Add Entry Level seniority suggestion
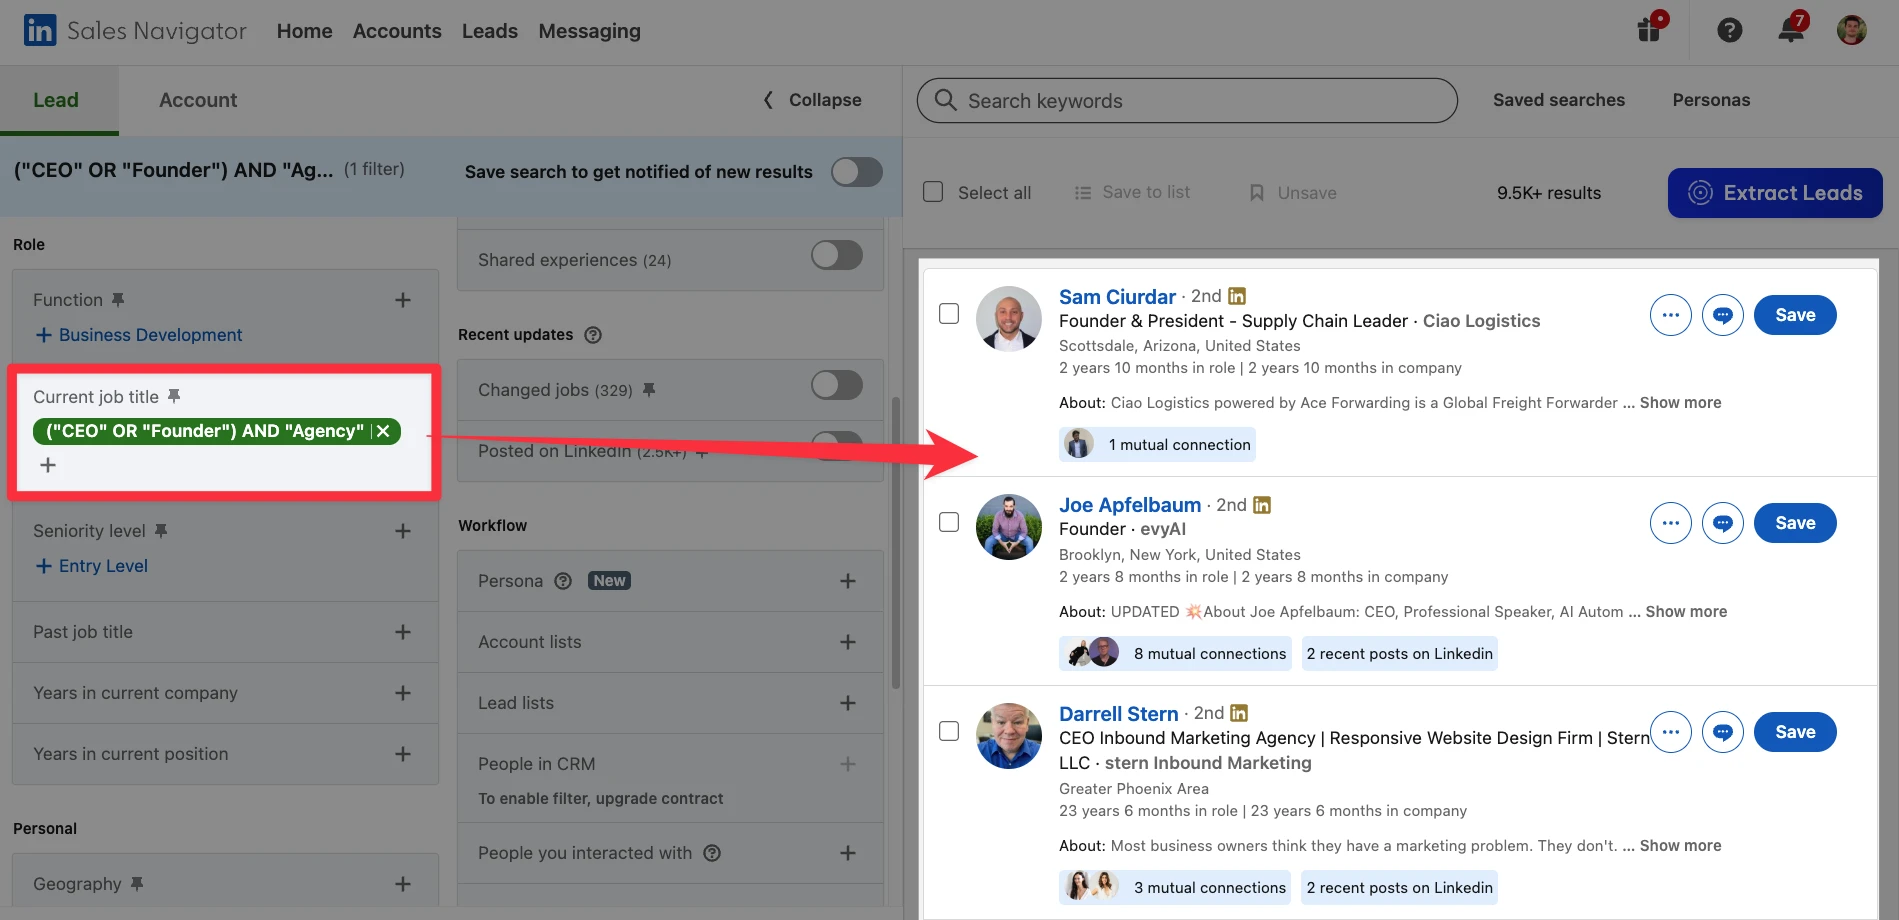The height and width of the screenshot is (920, 1899). [92, 566]
